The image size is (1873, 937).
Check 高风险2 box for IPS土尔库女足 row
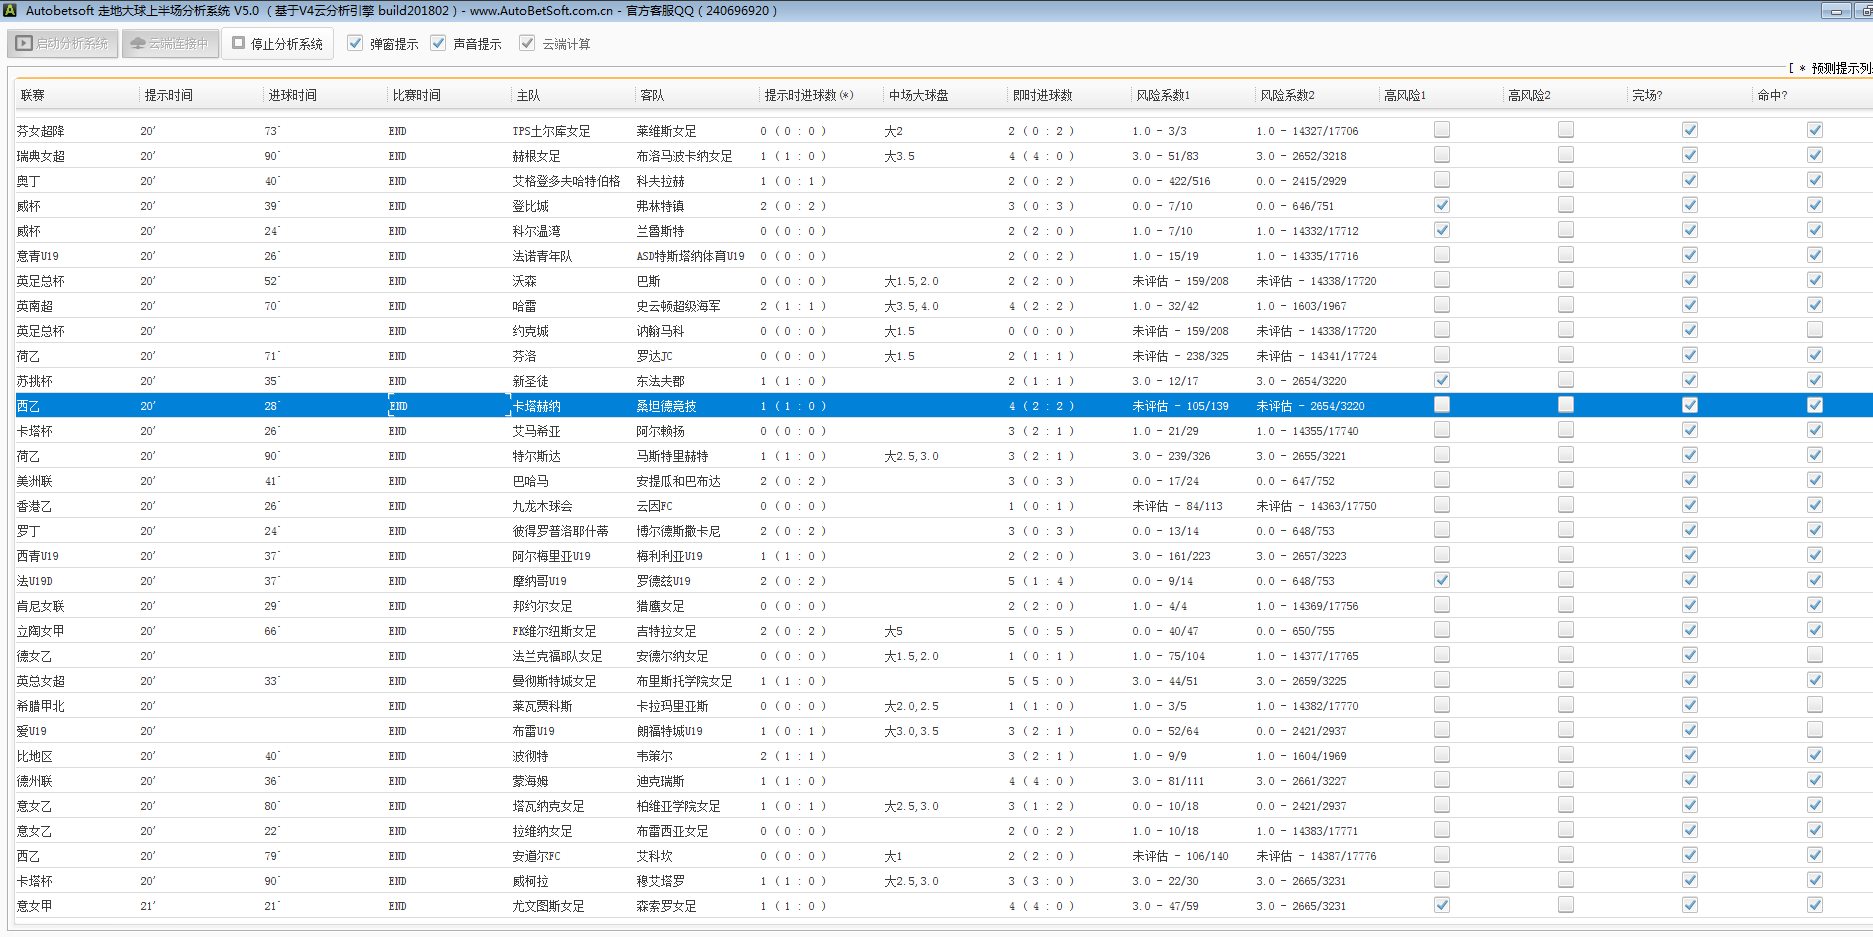tap(1566, 130)
